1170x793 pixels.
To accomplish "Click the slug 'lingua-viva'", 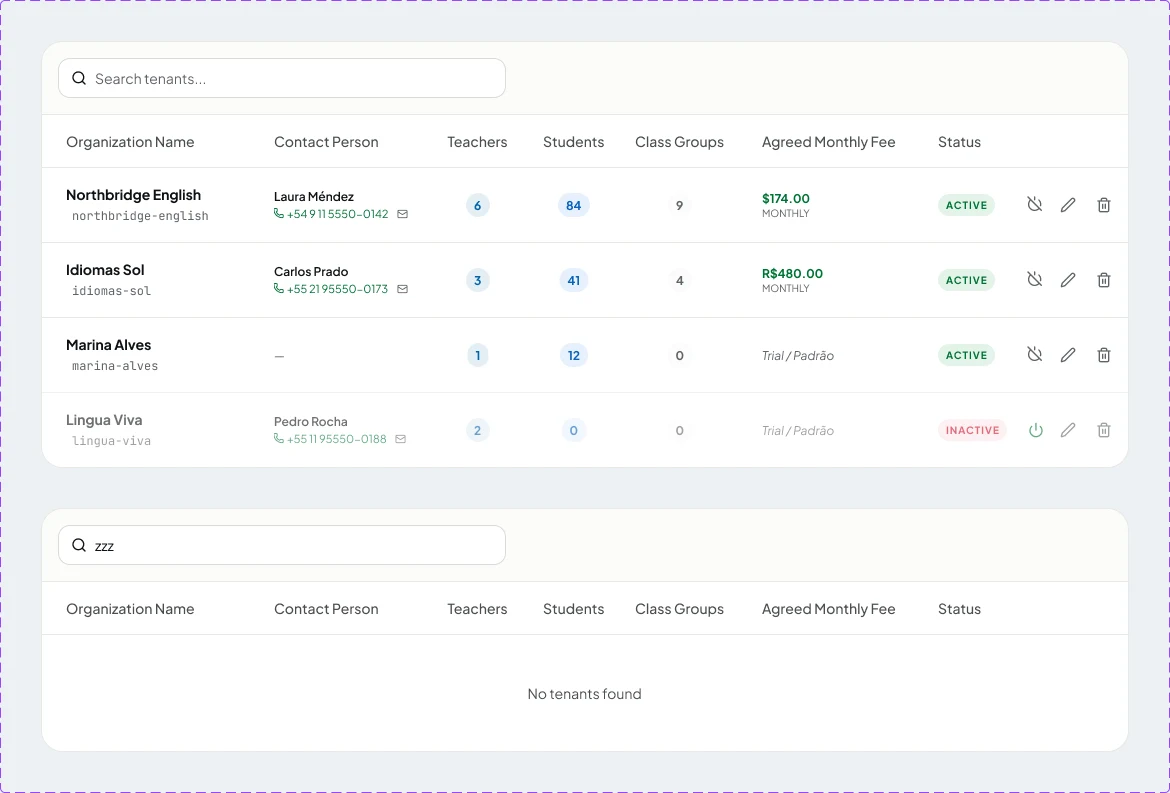I will coord(111,441).
